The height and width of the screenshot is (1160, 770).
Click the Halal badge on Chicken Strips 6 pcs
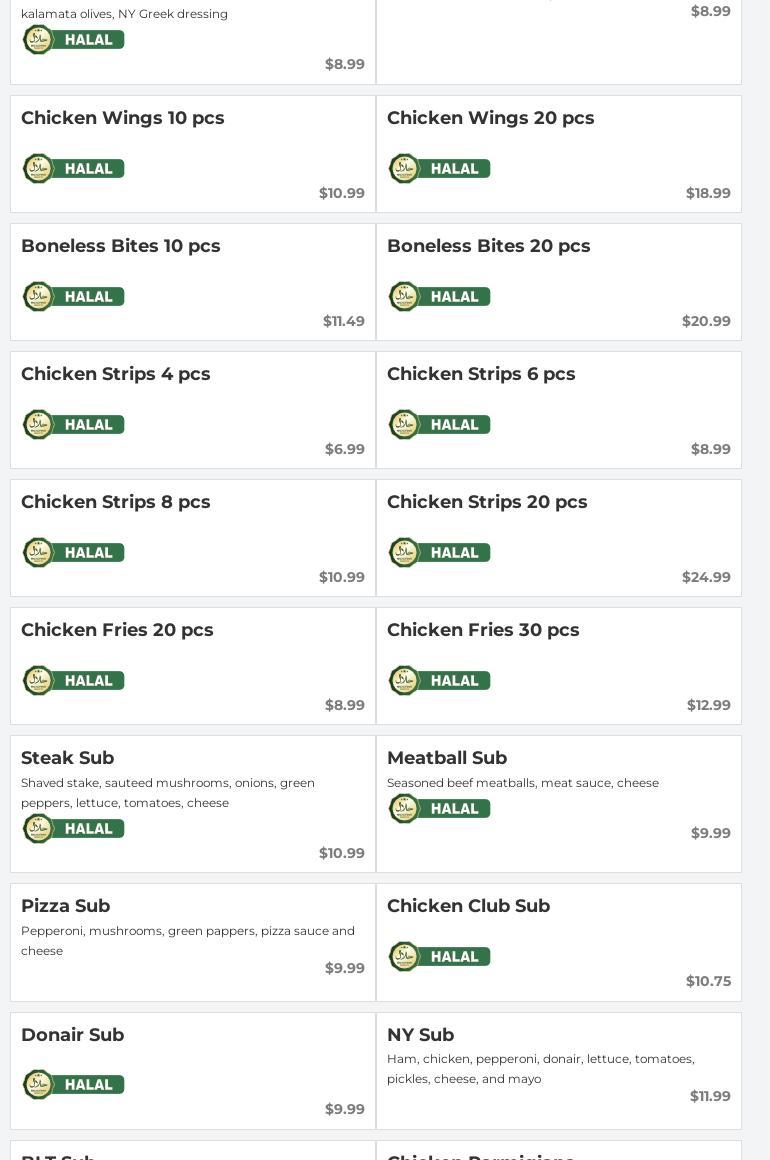440,424
